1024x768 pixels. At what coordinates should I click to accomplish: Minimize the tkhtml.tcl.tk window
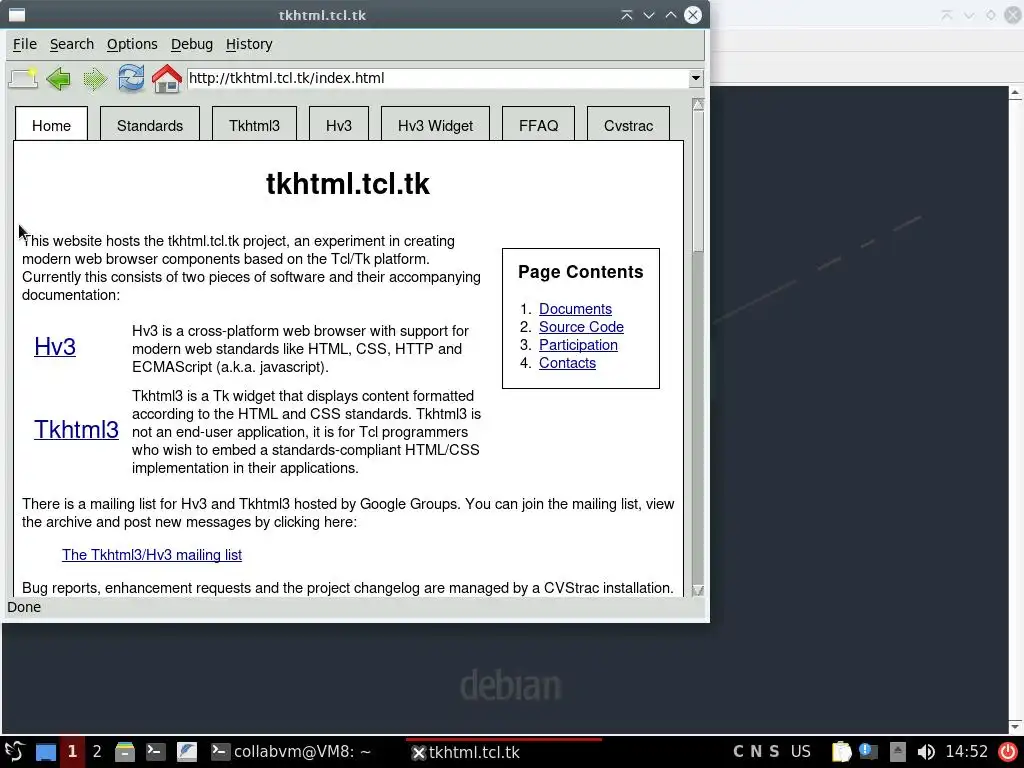[x=648, y=15]
